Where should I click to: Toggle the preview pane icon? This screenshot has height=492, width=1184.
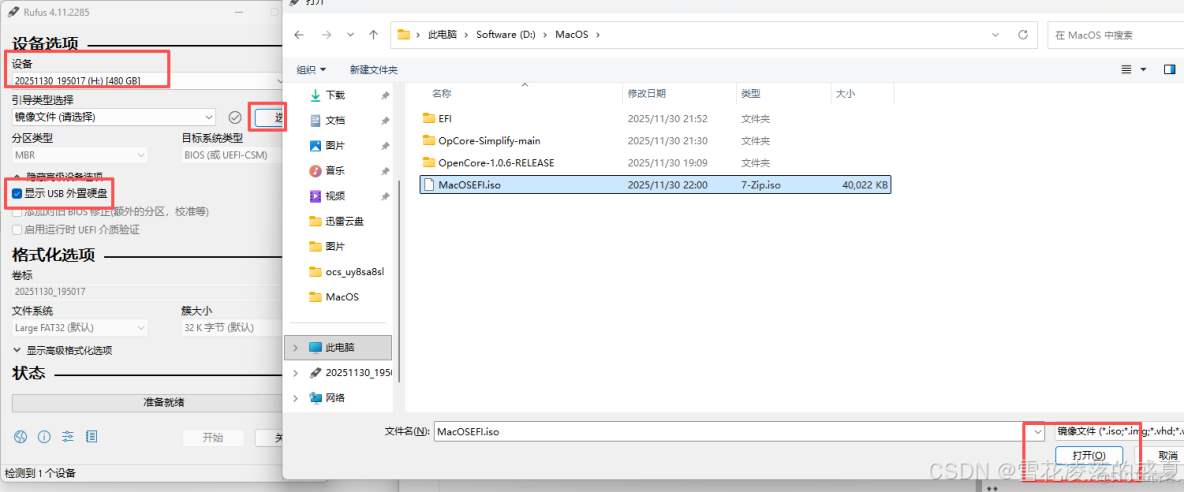[x=1170, y=69]
